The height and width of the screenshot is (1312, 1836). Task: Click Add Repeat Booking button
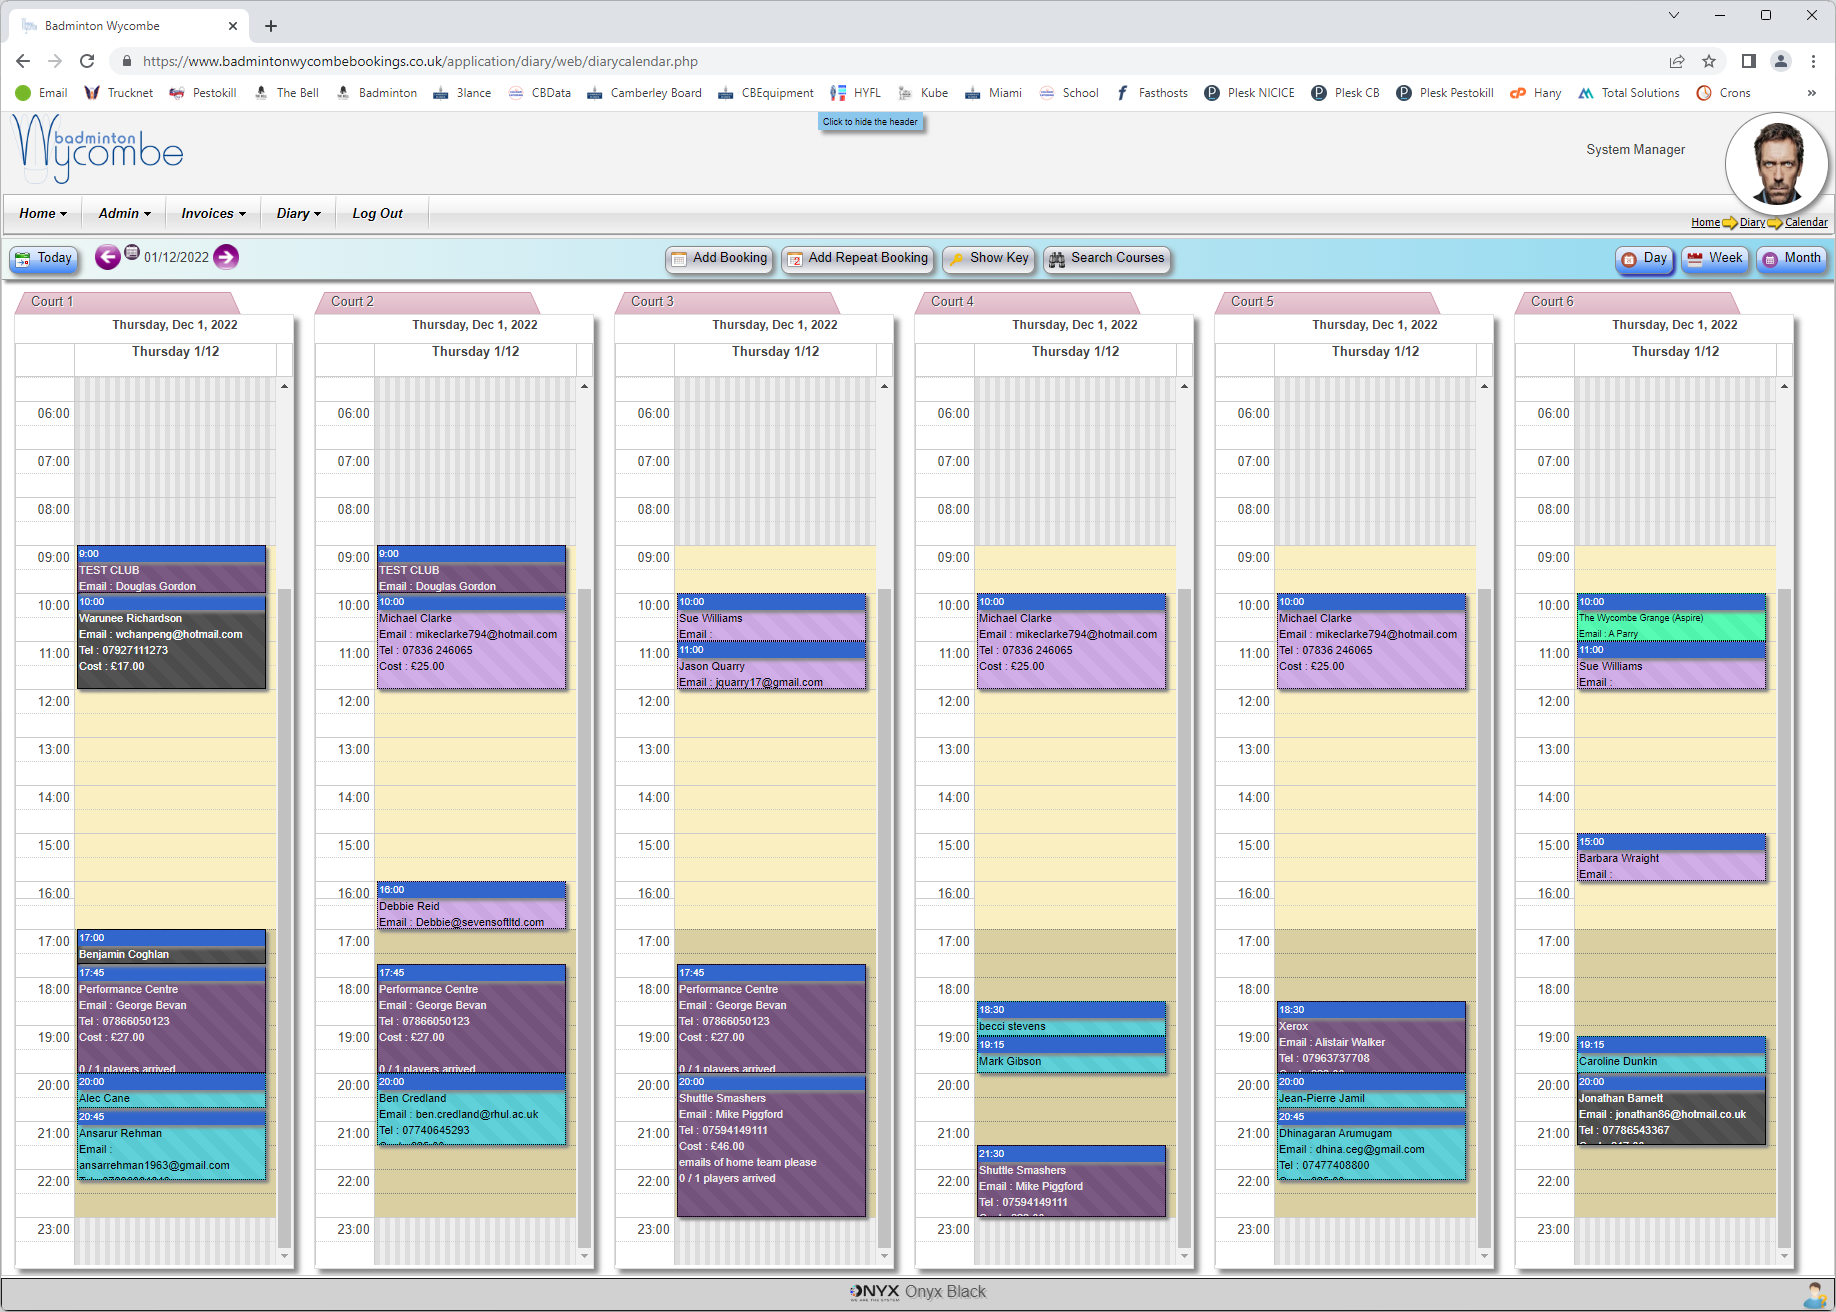click(x=857, y=259)
